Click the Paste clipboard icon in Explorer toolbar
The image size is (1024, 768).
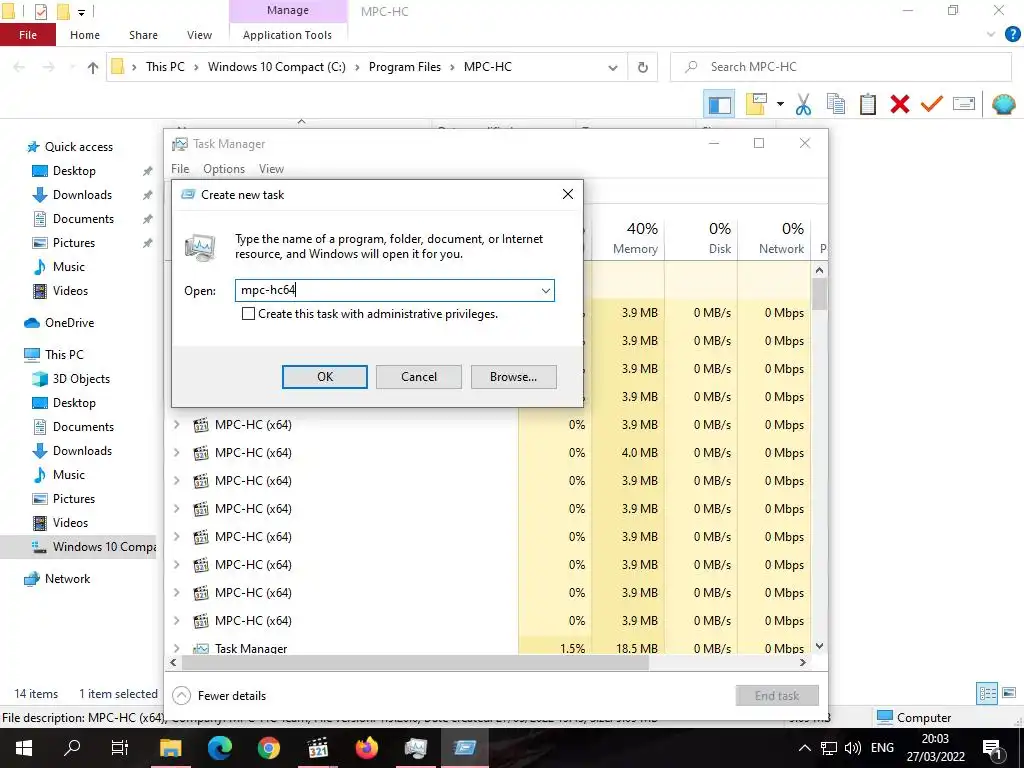[x=868, y=104]
